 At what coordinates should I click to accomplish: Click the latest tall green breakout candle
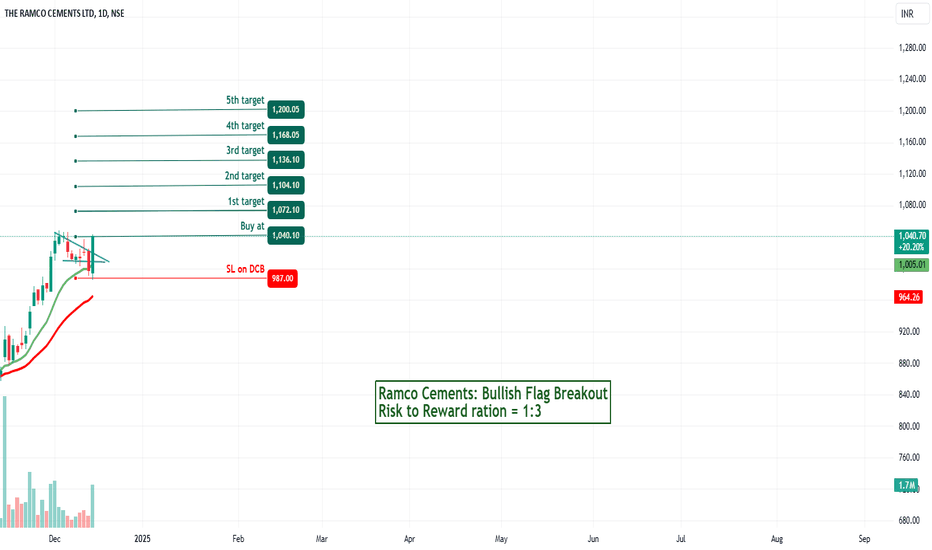(x=93, y=254)
